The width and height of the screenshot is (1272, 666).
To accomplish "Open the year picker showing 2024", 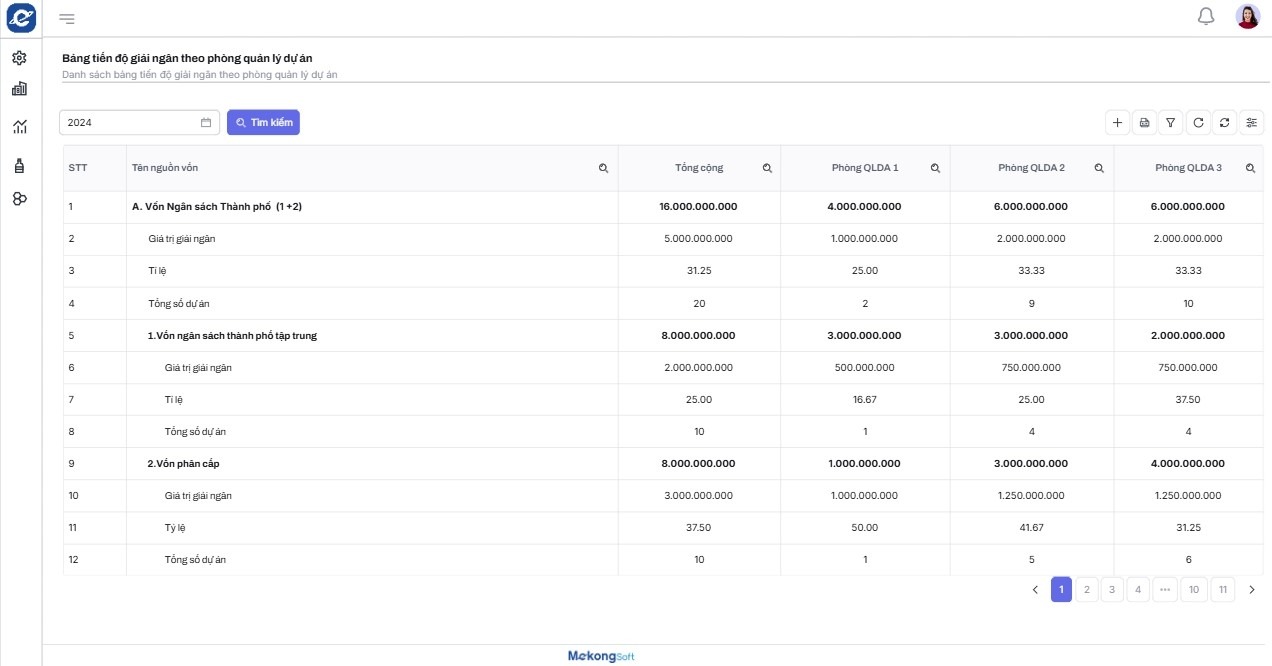I will point(139,122).
